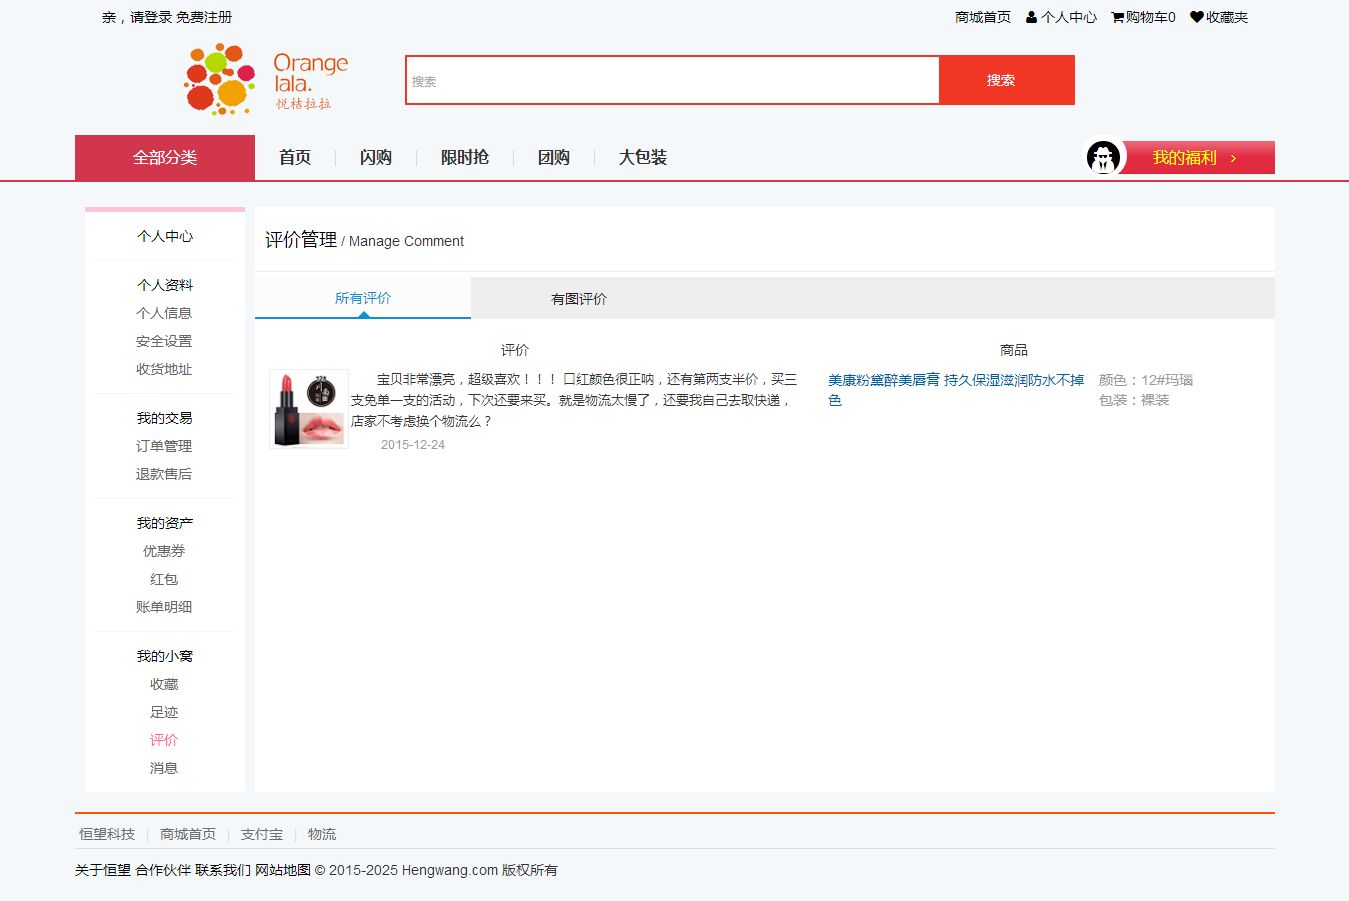Viewport: 1349px width, 901px height.
Task: Click the avatar icon beside 我的福利
Action: pos(1104,158)
